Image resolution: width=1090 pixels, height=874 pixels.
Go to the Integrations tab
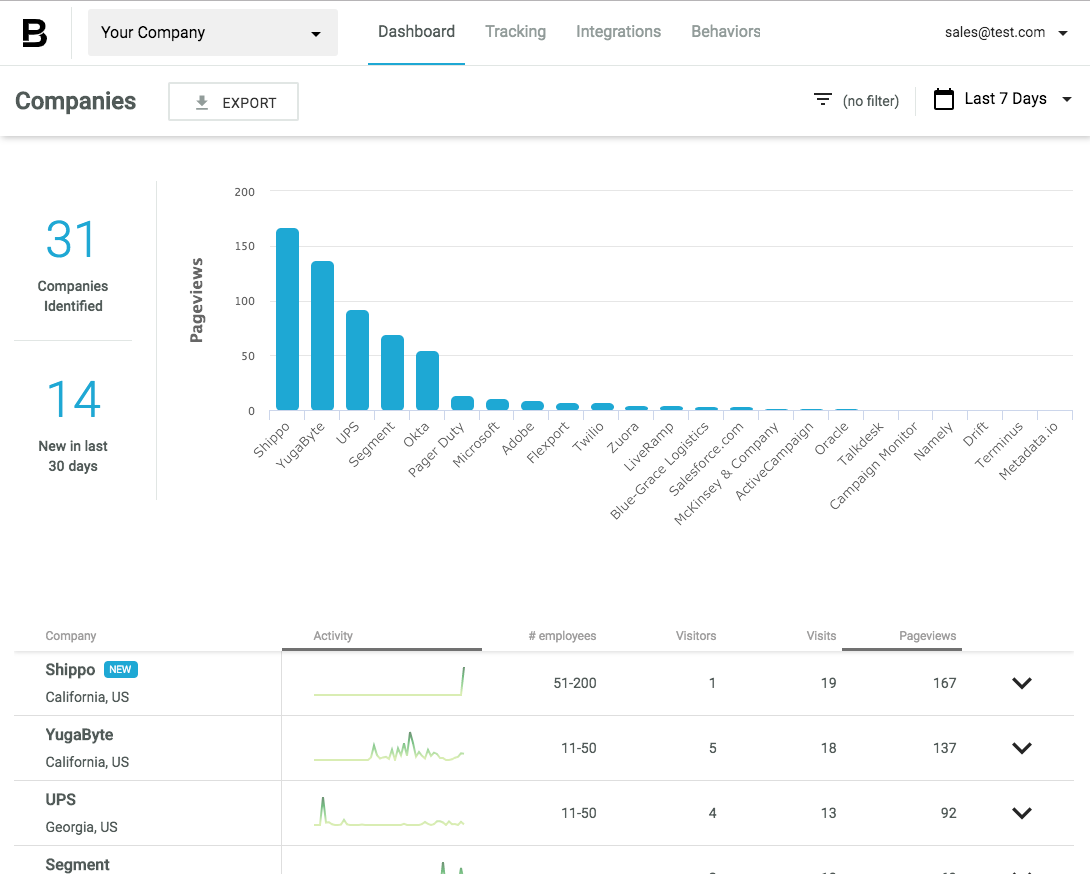tap(618, 32)
